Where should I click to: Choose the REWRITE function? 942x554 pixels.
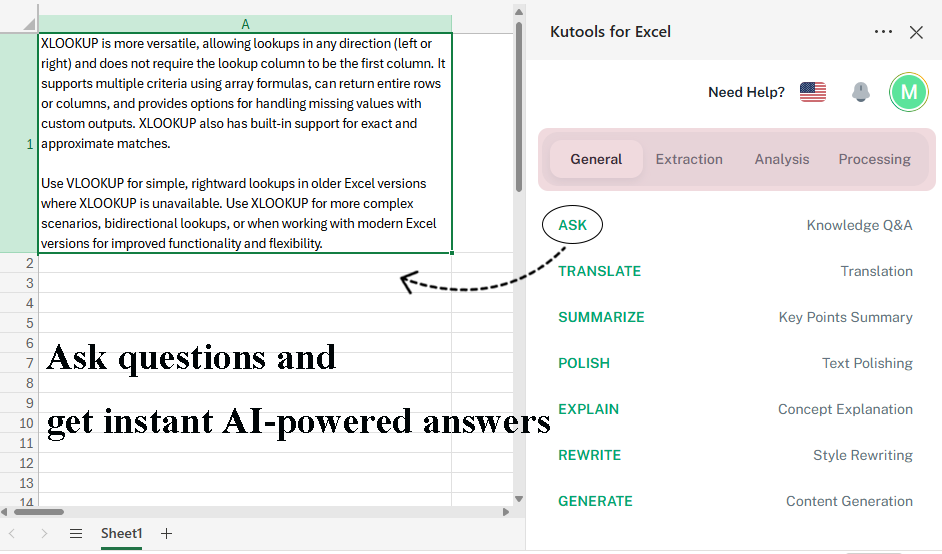point(589,455)
